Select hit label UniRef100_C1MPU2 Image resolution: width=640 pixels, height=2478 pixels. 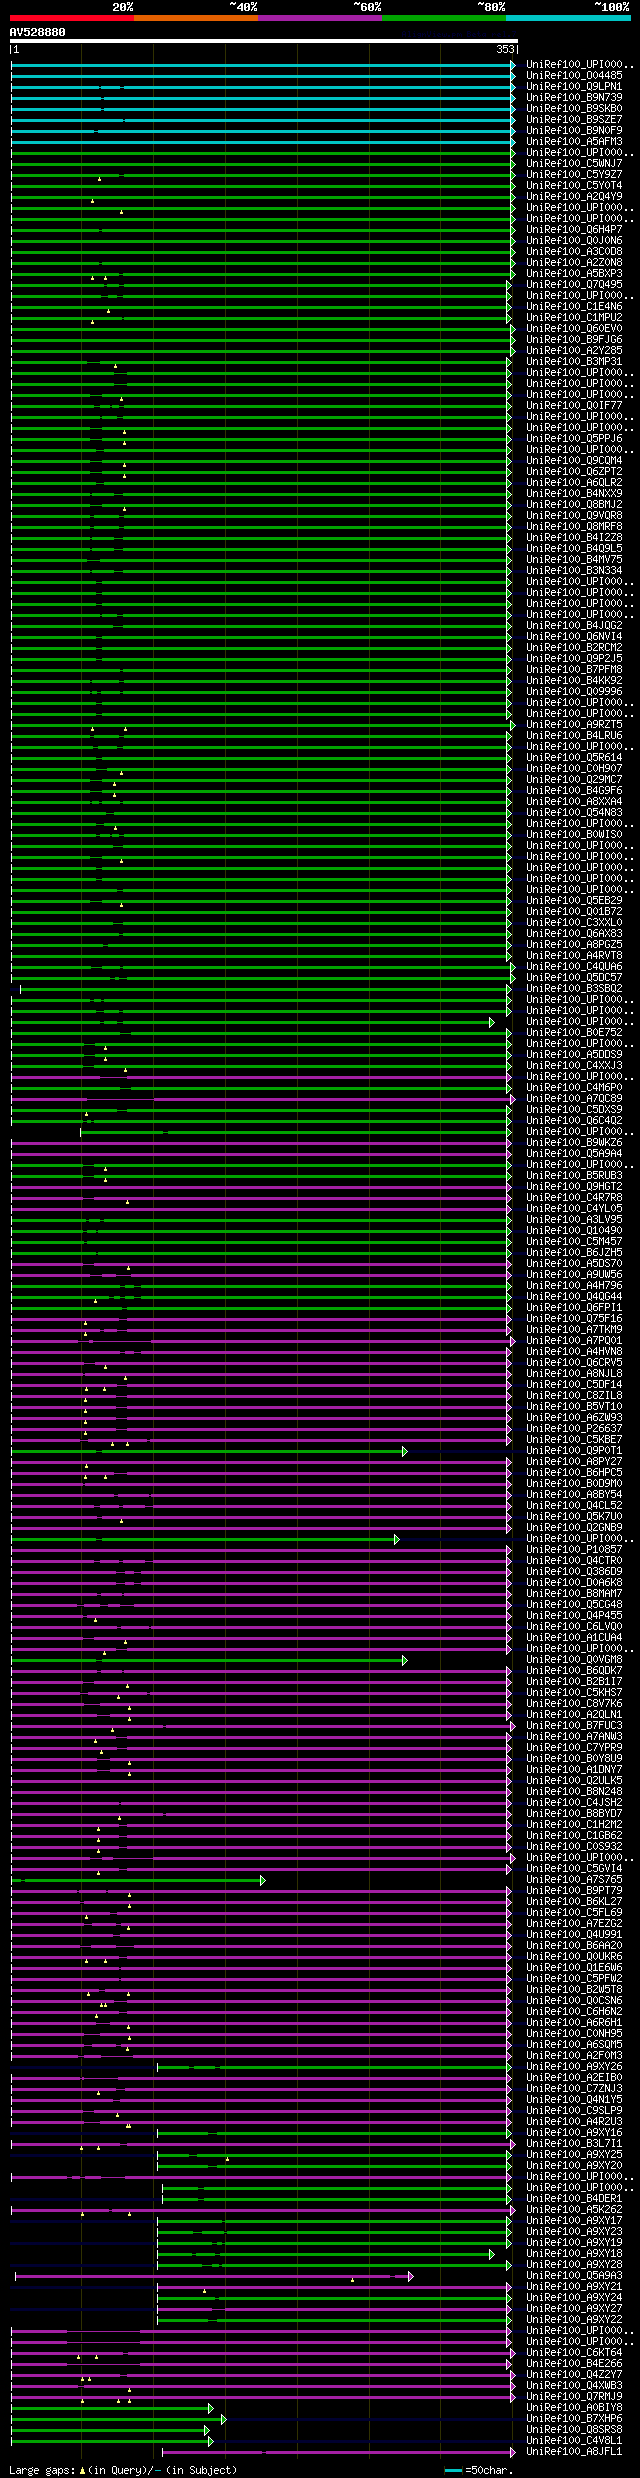pos(574,318)
